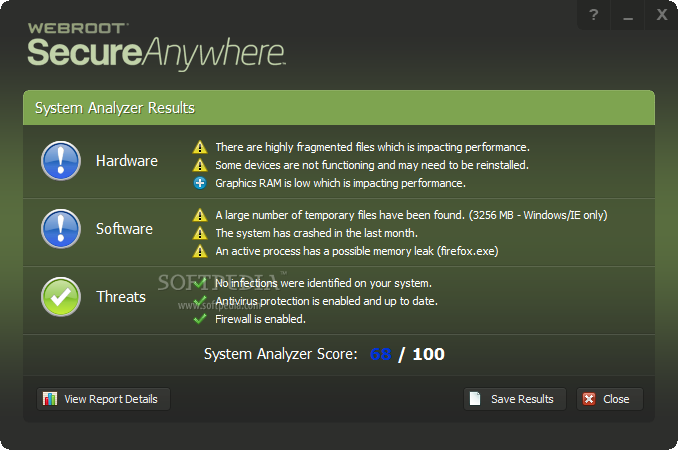
Task: Click the Threats category label
Action: 121,297
